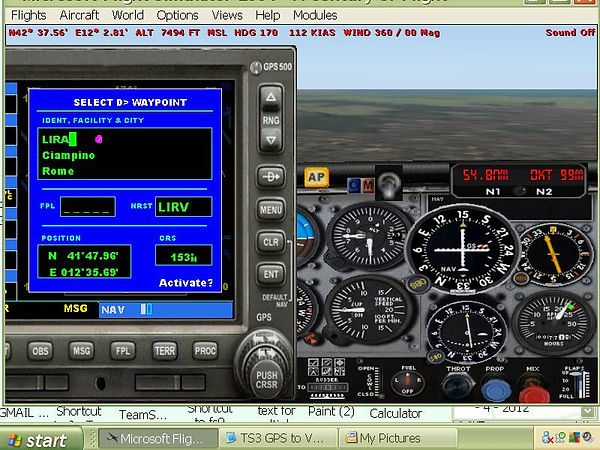Screen dimensions: 600x450
Task: Open the Modules menu
Action: click(x=315, y=15)
